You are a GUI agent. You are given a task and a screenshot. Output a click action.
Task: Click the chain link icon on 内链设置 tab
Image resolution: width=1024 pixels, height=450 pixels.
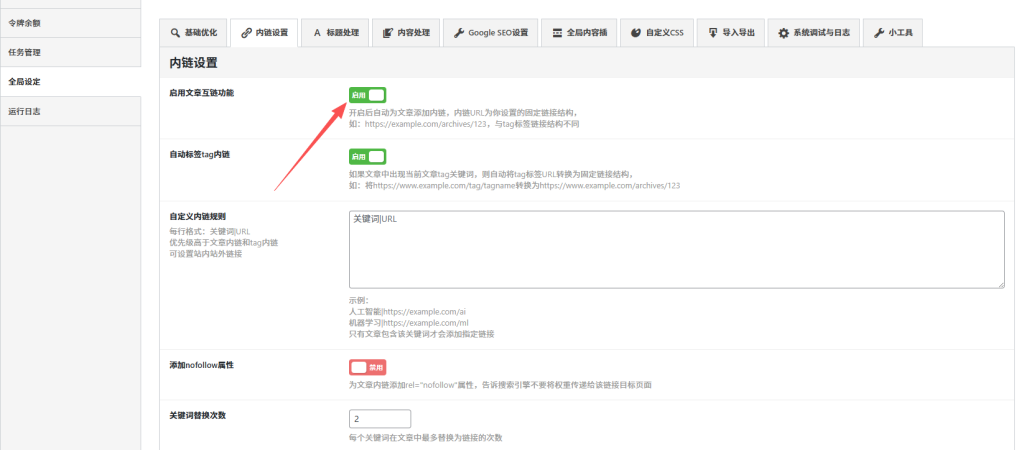(x=246, y=33)
